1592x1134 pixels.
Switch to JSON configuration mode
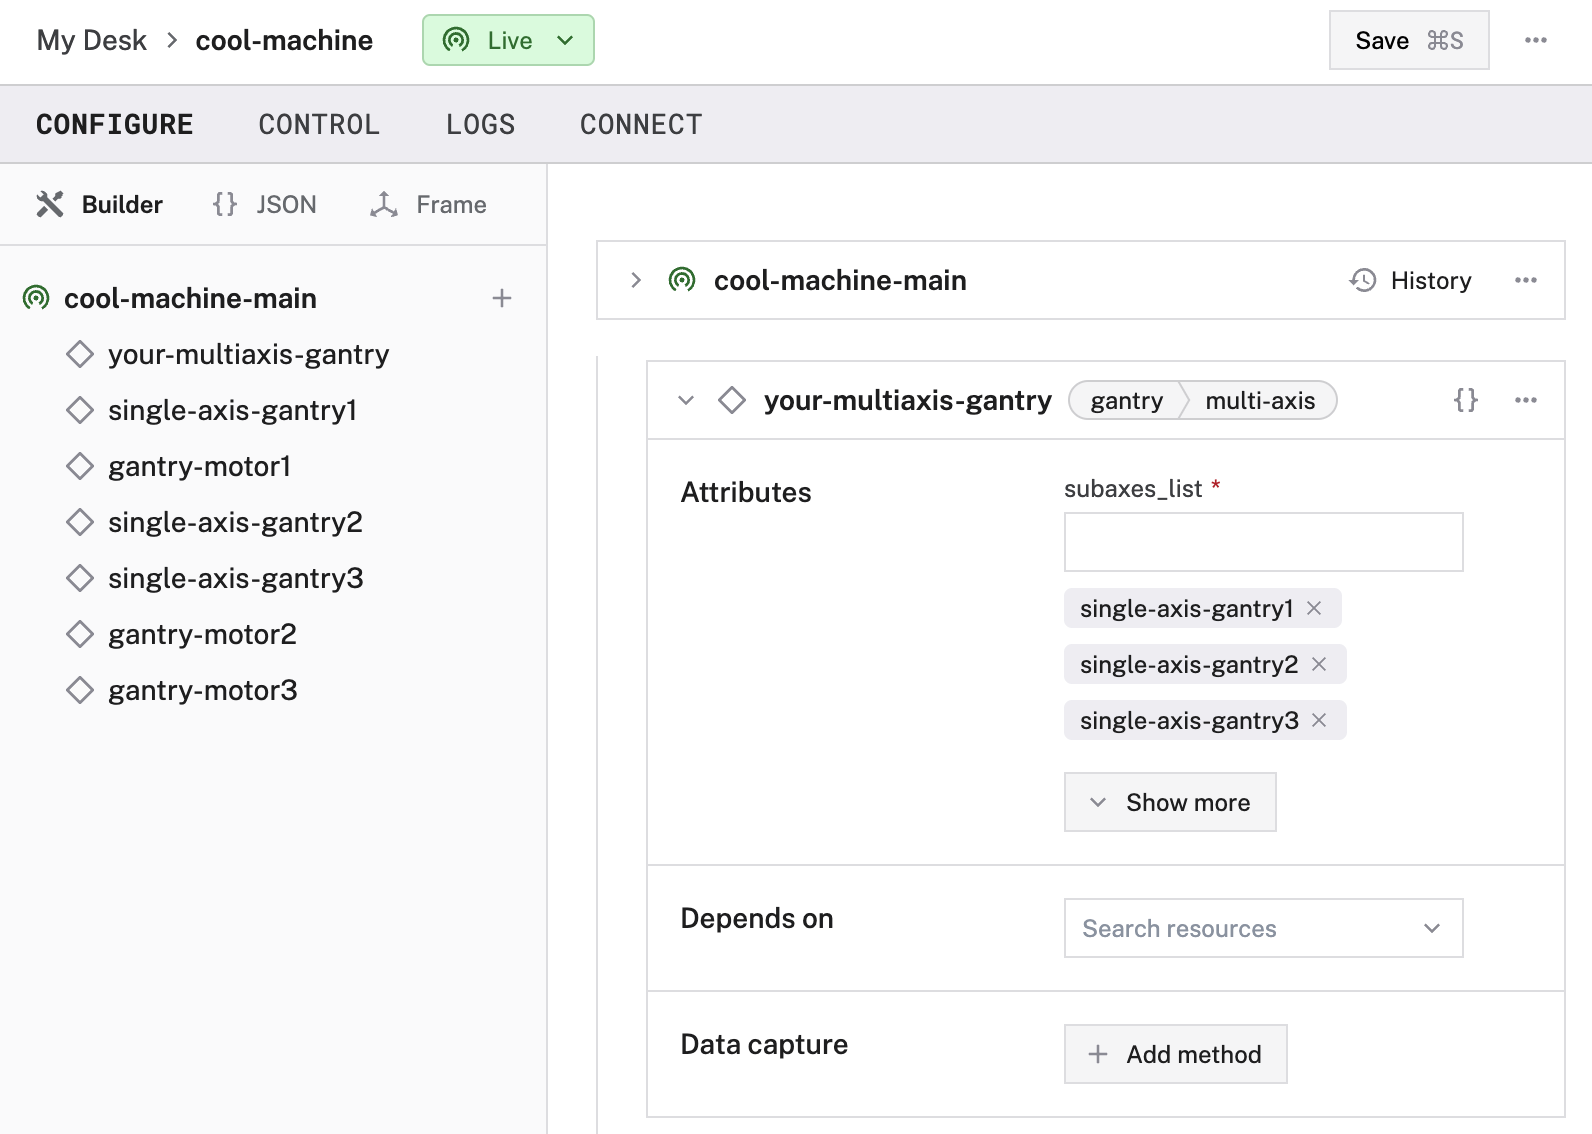(265, 204)
